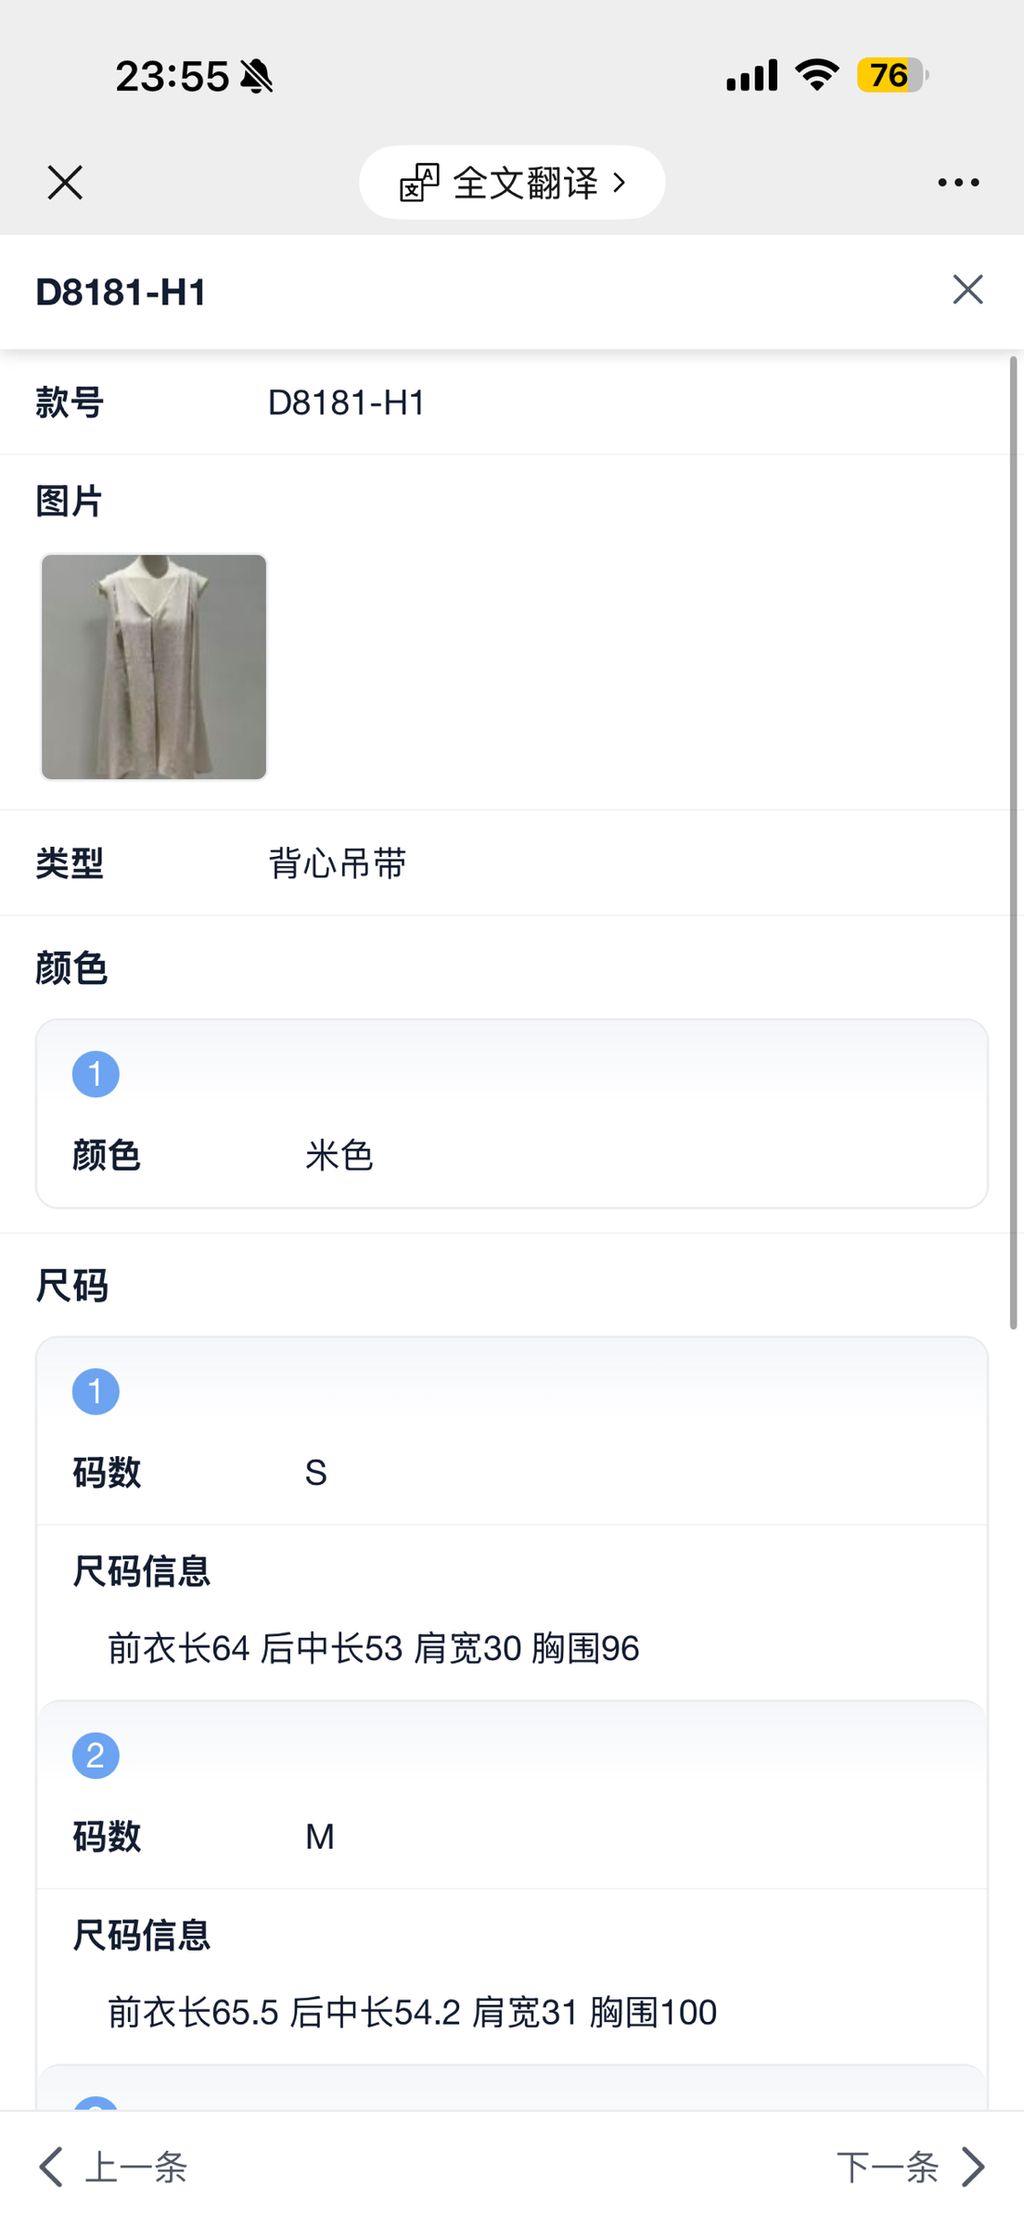Open the vest product image thumbnail
1024x2226 pixels.
click(x=154, y=667)
